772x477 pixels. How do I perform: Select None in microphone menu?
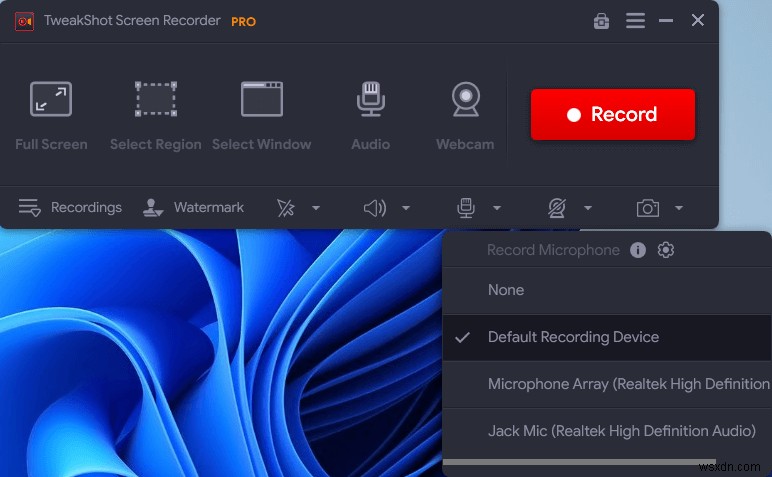tap(607, 290)
